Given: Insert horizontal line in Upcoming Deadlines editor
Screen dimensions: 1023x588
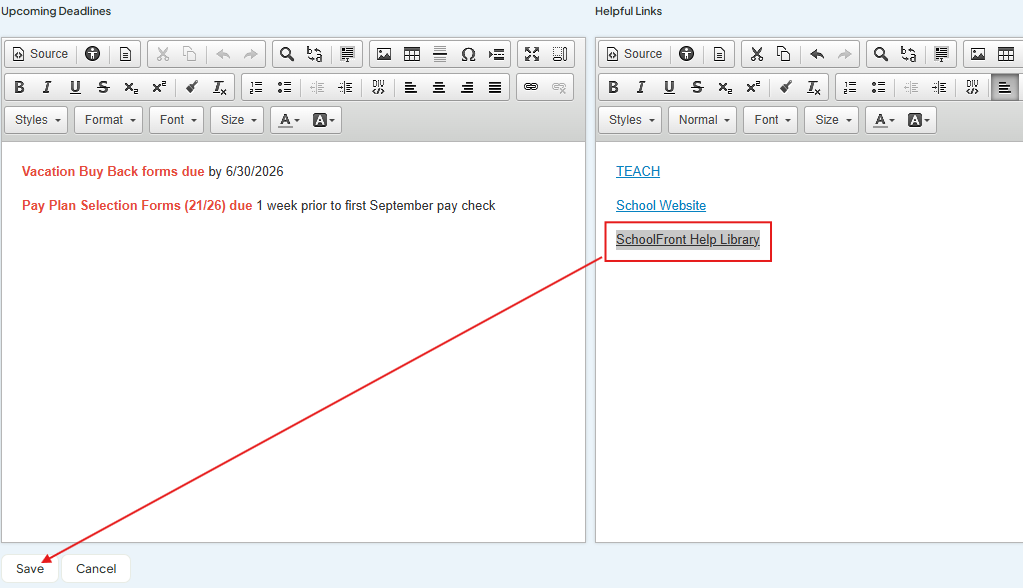Looking at the screenshot, I should (440, 54).
